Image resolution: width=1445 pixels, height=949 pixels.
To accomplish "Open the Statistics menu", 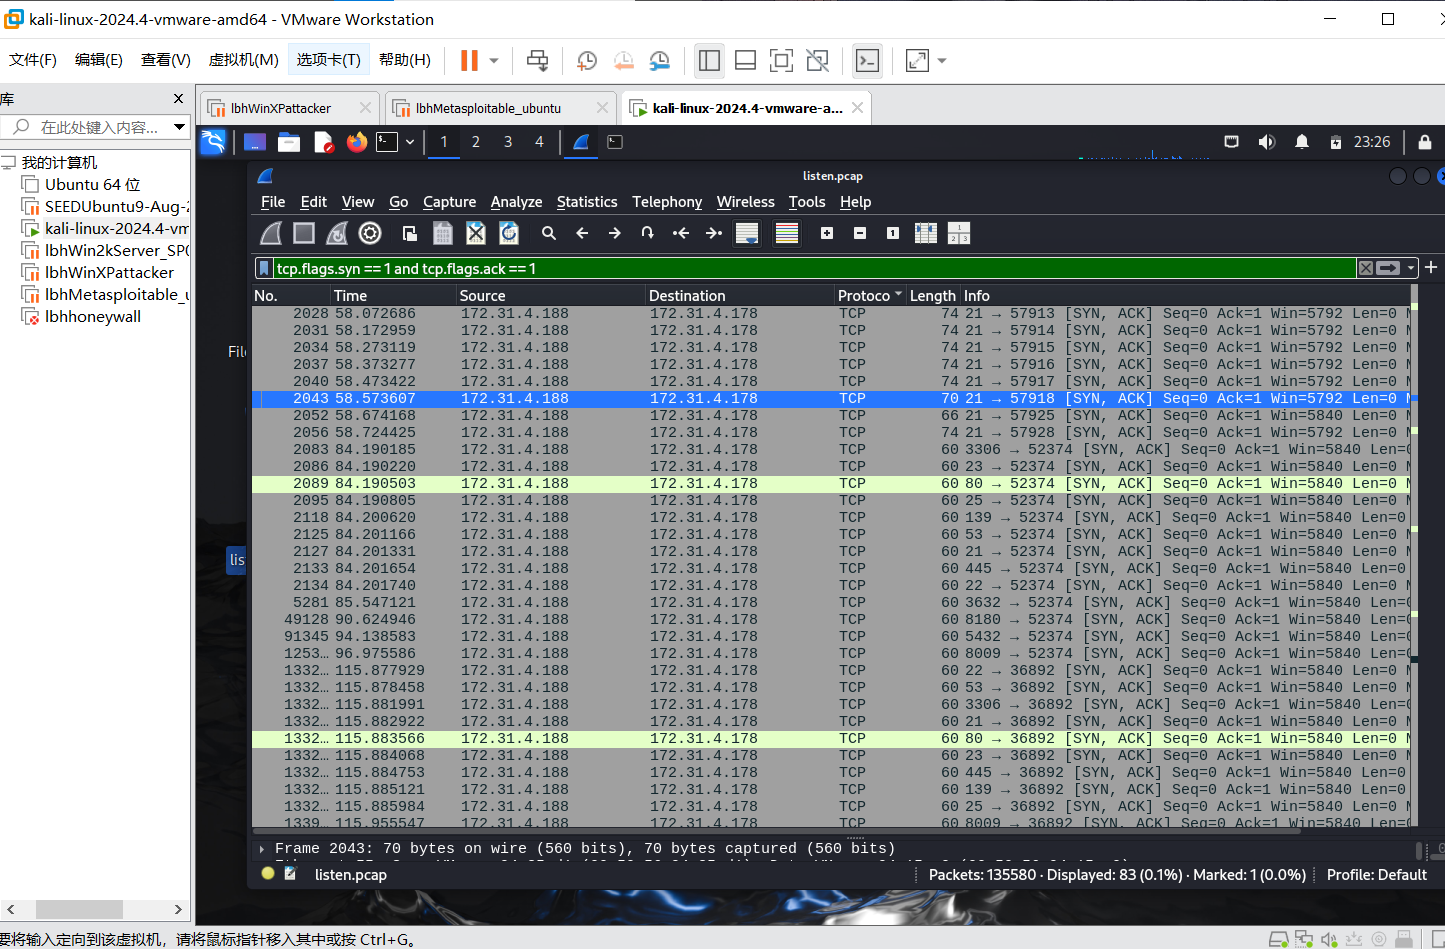I will [x=587, y=202].
